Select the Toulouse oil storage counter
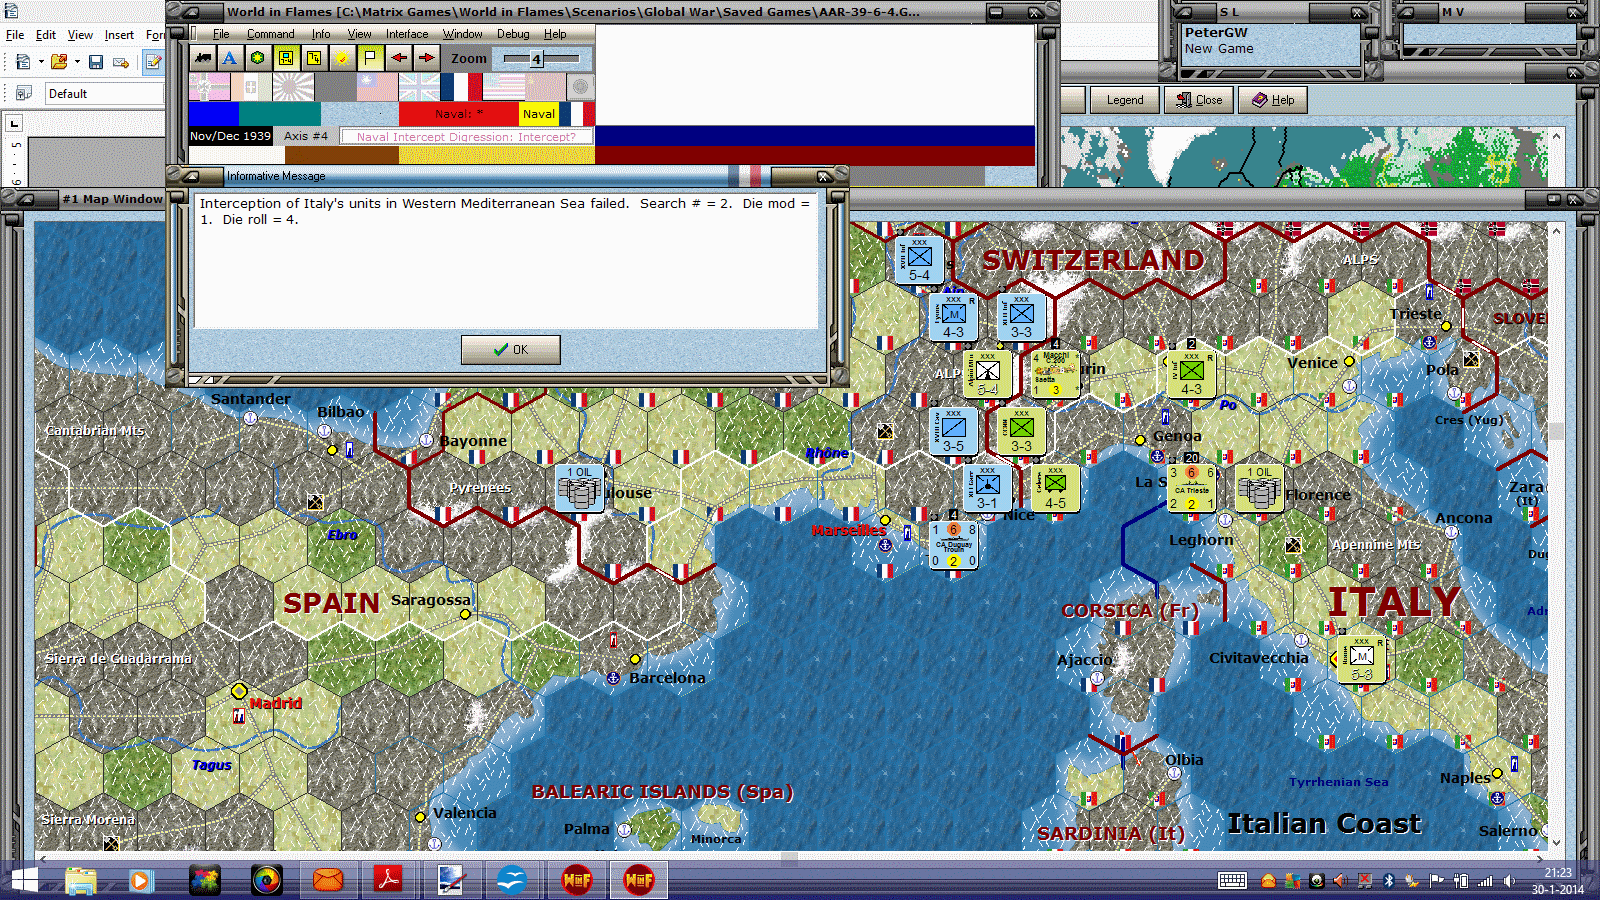This screenshot has width=1600, height=900. click(x=579, y=488)
